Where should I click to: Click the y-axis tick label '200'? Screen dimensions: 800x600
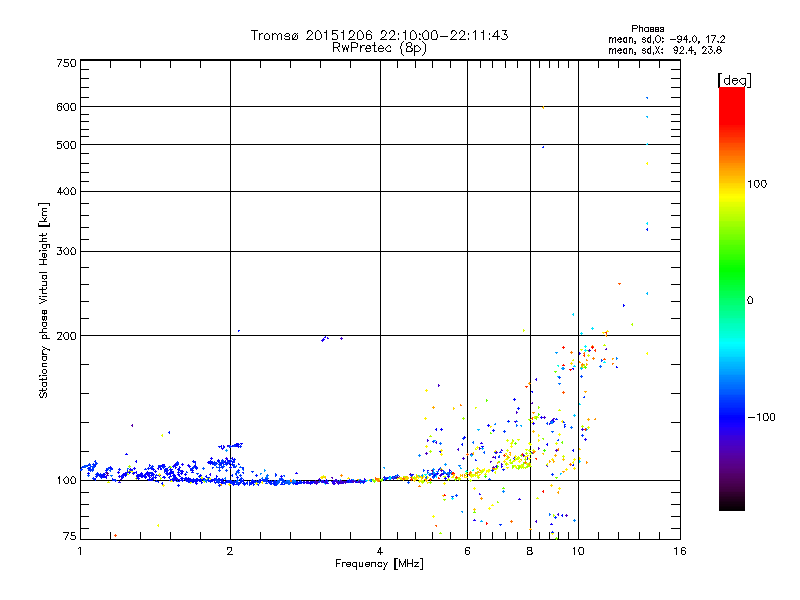[66, 336]
